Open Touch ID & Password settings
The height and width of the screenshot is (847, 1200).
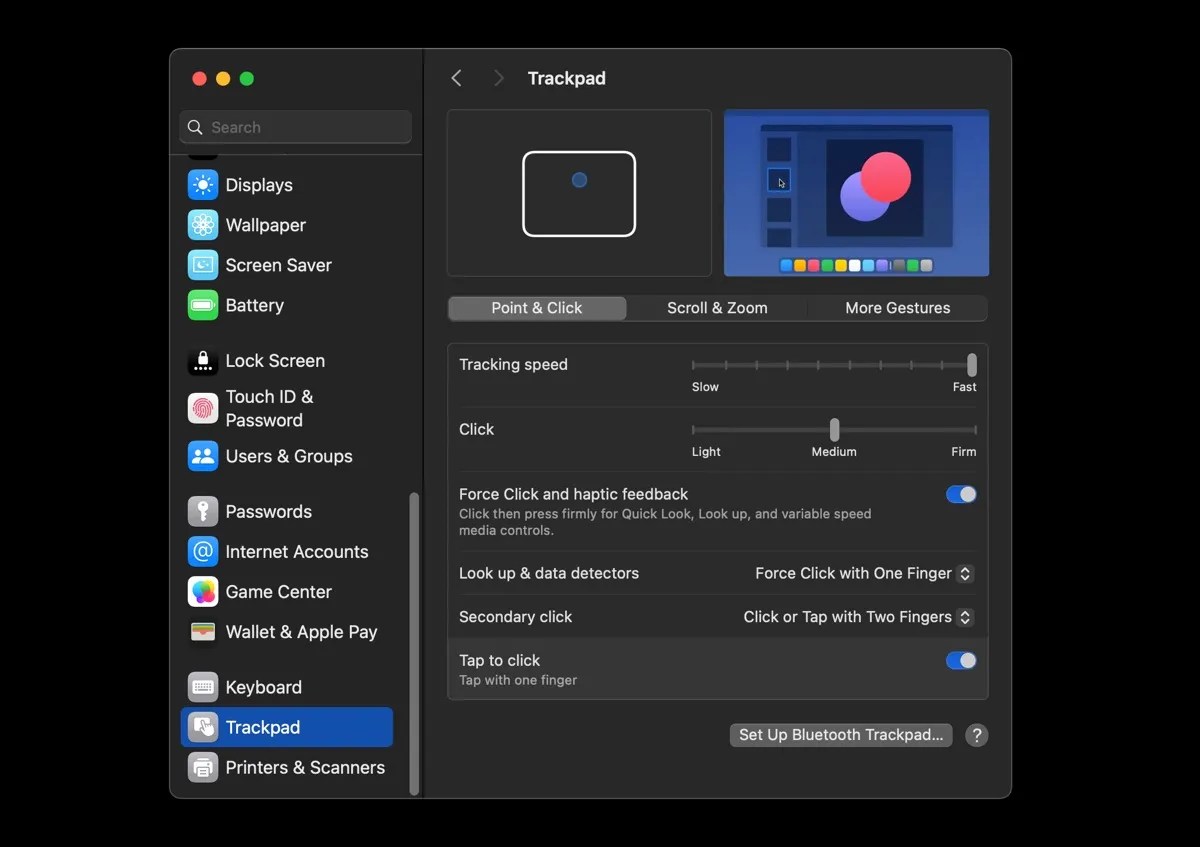202,408
